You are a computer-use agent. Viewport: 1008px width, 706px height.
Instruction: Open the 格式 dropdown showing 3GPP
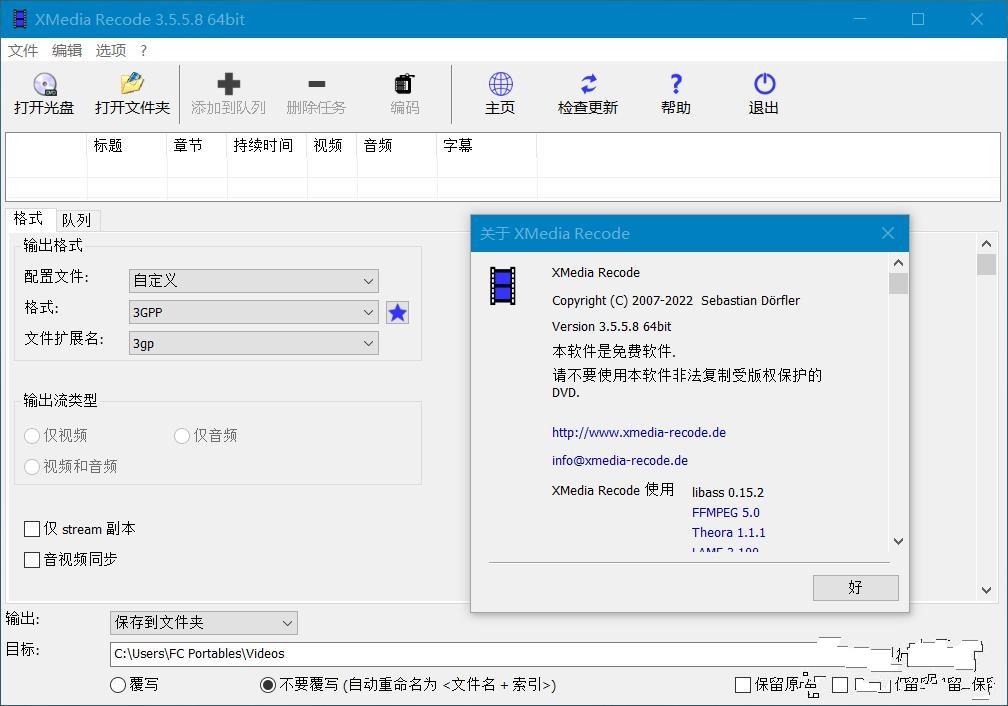254,313
